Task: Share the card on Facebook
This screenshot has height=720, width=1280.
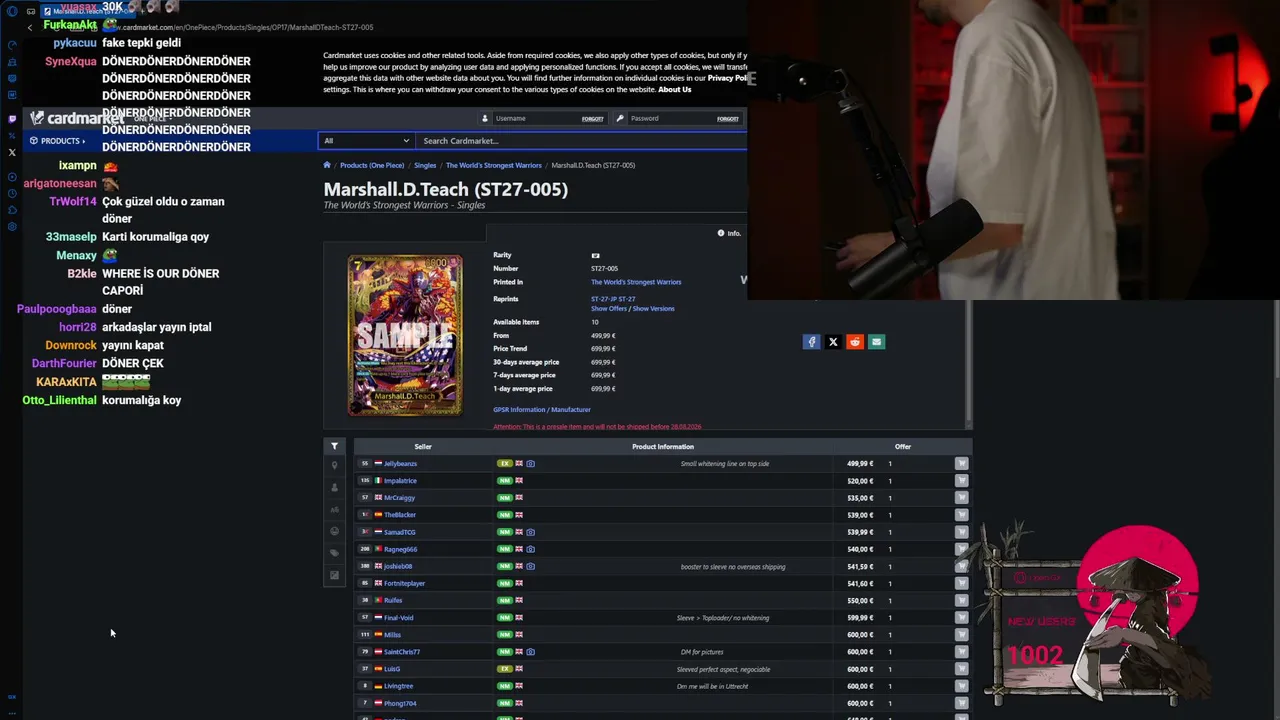Action: click(811, 342)
